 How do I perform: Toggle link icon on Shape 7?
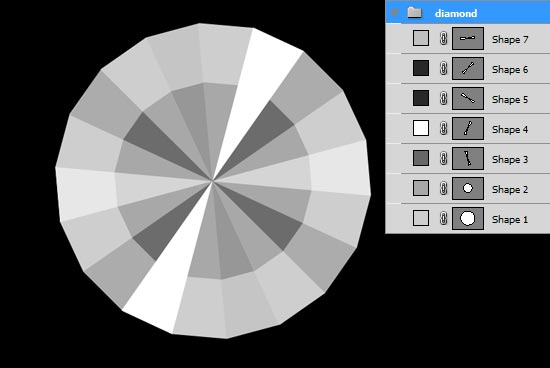[443, 38]
